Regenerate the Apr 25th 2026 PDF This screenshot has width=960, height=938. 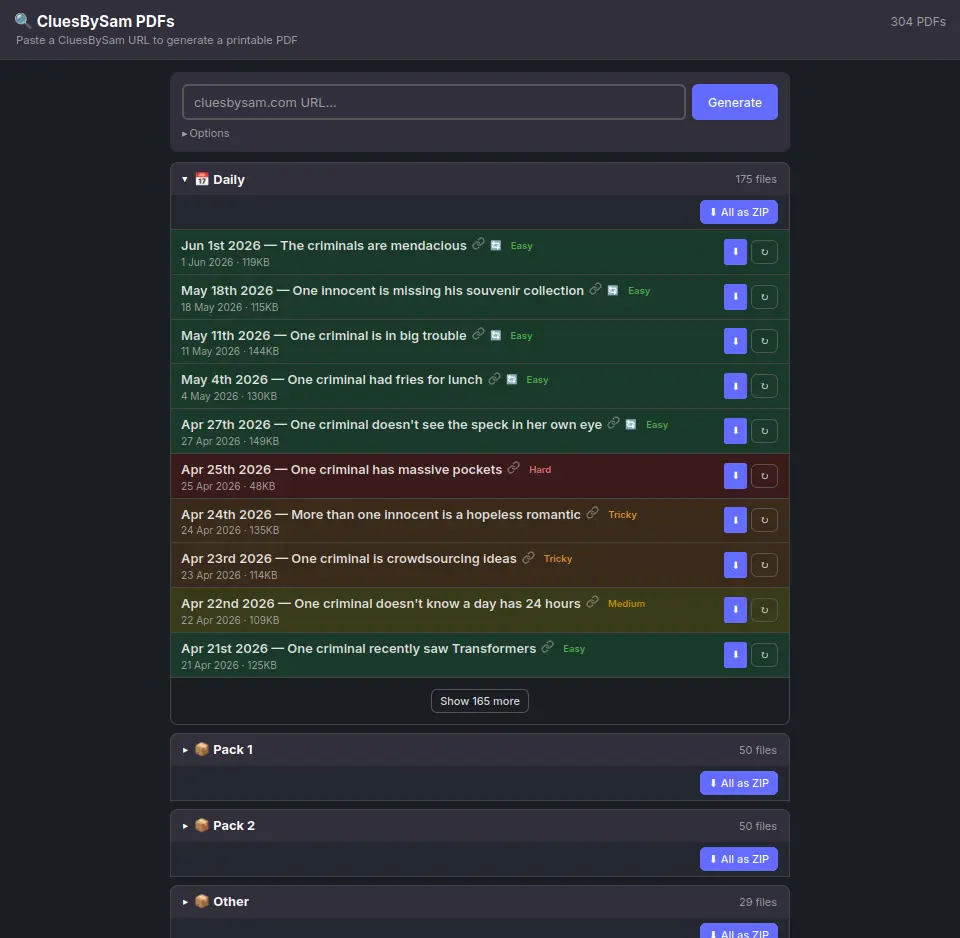click(x=764, y=476)
